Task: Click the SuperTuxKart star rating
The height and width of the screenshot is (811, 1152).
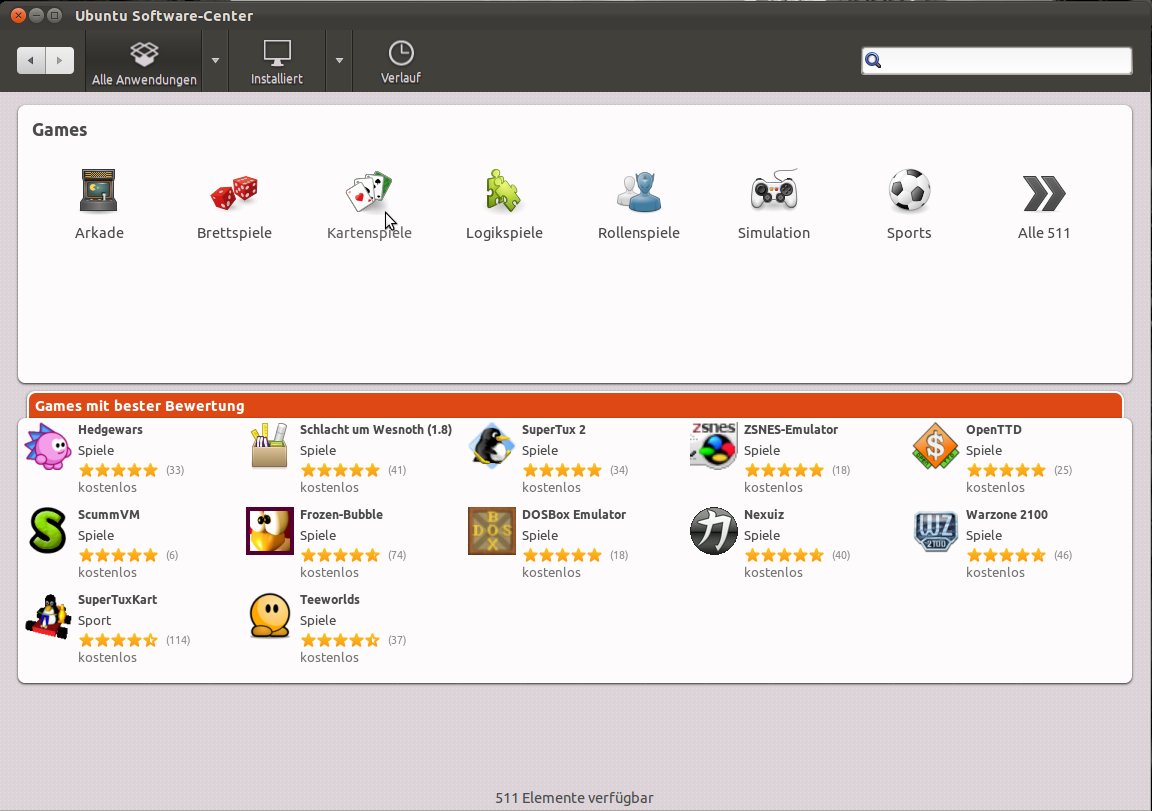Action: coord(118,641)
